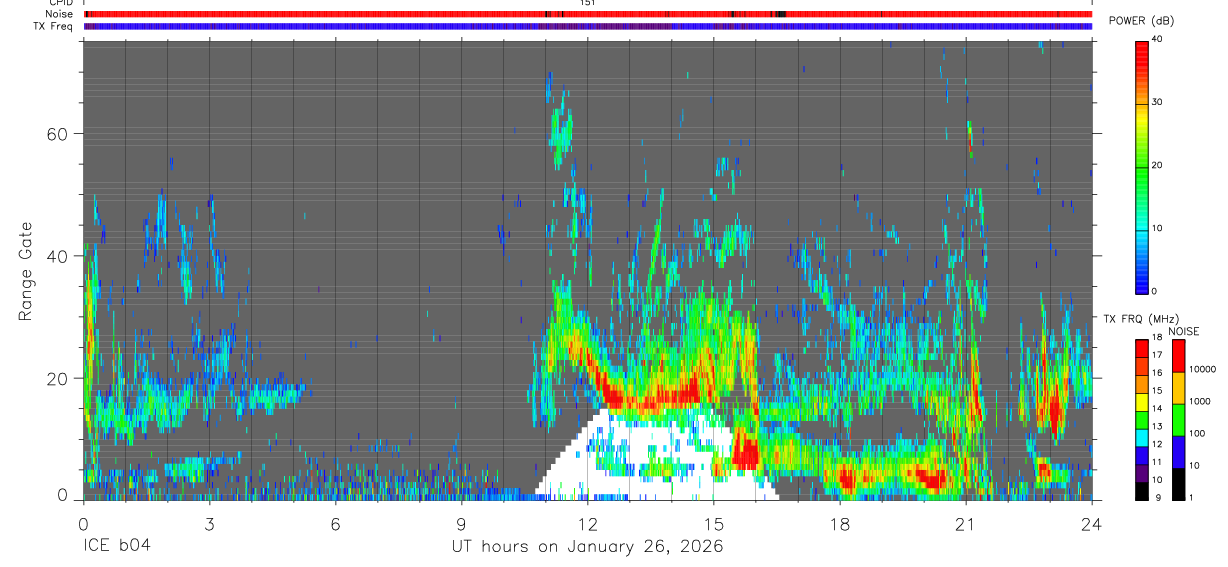The height and width of the screenshot is (567, 1228).
Task: Click the rainbow POWER color scale bar
Action: pyautogui.click(x=1142, y=166)
